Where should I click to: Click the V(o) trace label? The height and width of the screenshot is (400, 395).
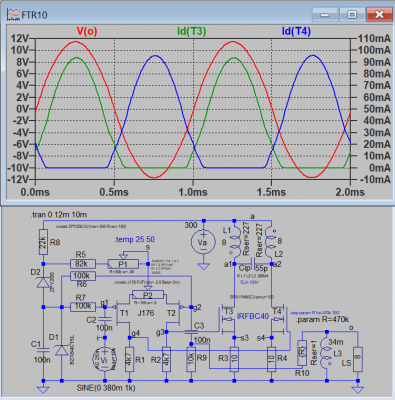pos(87,31)
